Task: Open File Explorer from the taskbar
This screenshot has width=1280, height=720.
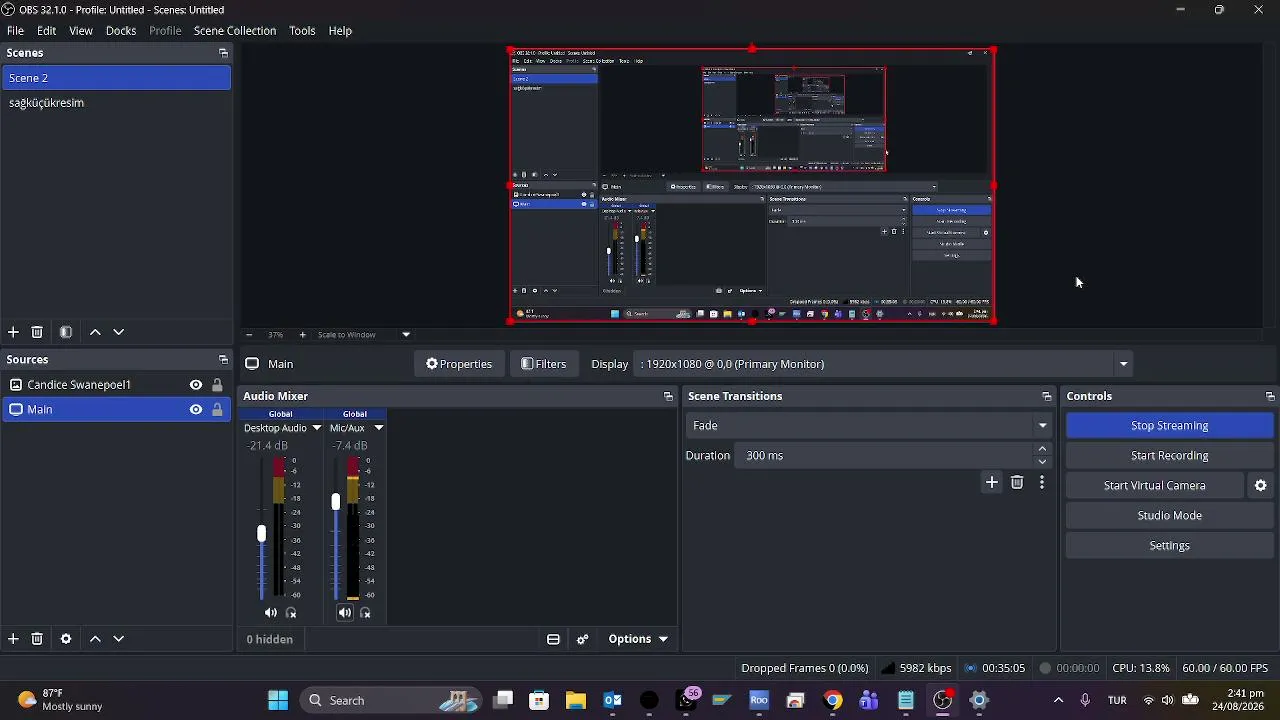Action: click(576, 700)
